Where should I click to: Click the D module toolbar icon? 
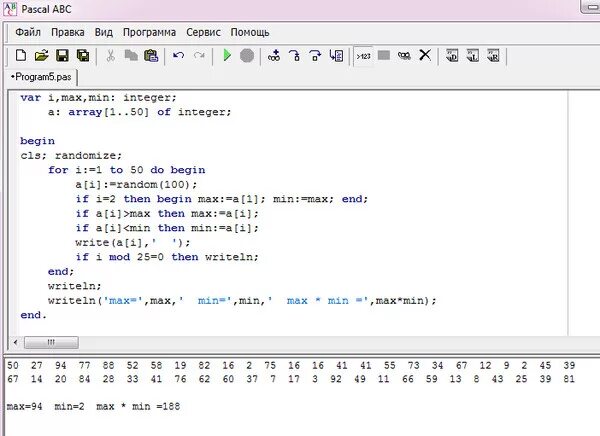452,56
